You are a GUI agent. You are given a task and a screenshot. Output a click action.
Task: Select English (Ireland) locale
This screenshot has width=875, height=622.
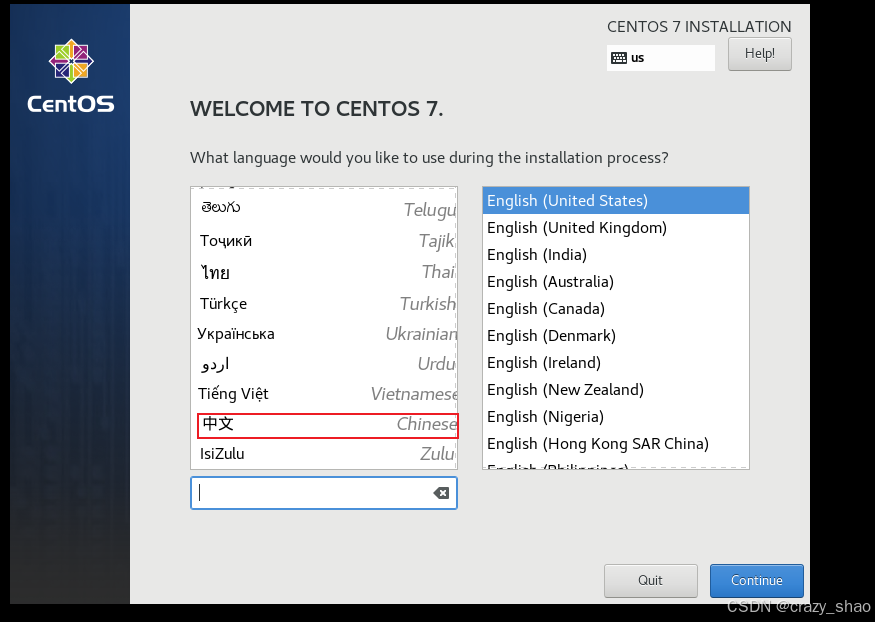point(616,363)
